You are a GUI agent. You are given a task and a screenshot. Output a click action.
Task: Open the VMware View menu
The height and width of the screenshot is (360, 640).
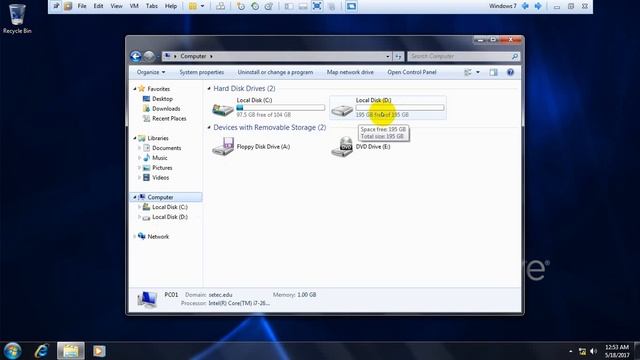point(116,6)
